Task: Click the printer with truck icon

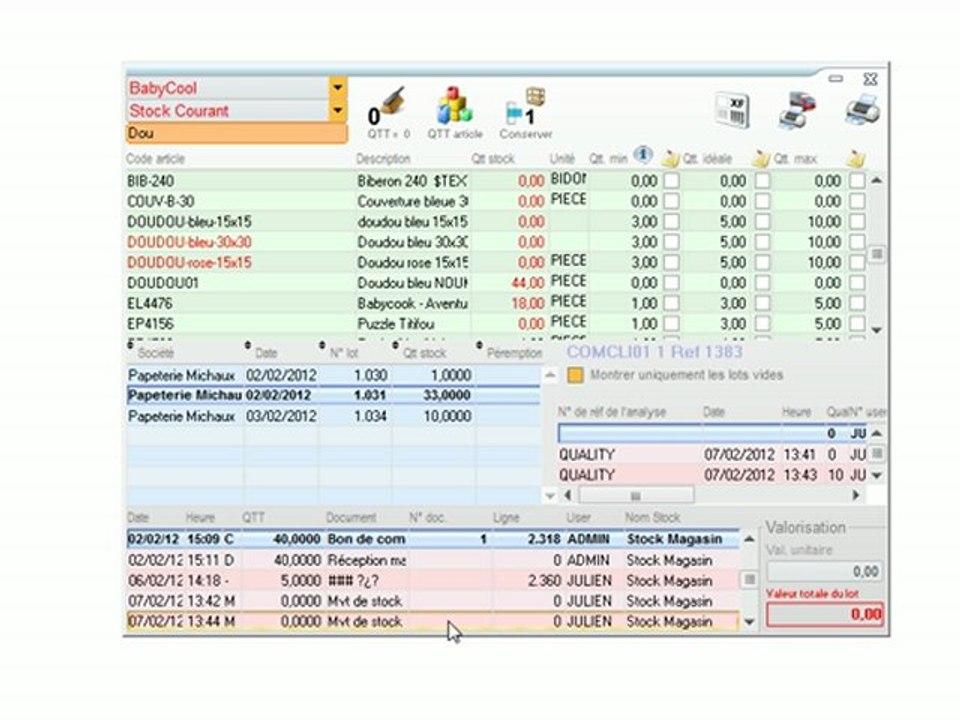Action: (797, 110)
